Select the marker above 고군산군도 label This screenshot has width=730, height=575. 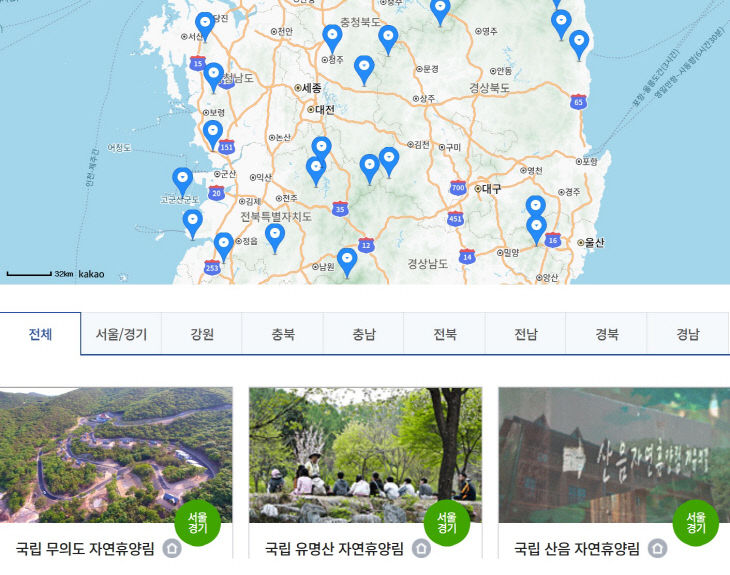click(x=182, y=181)
